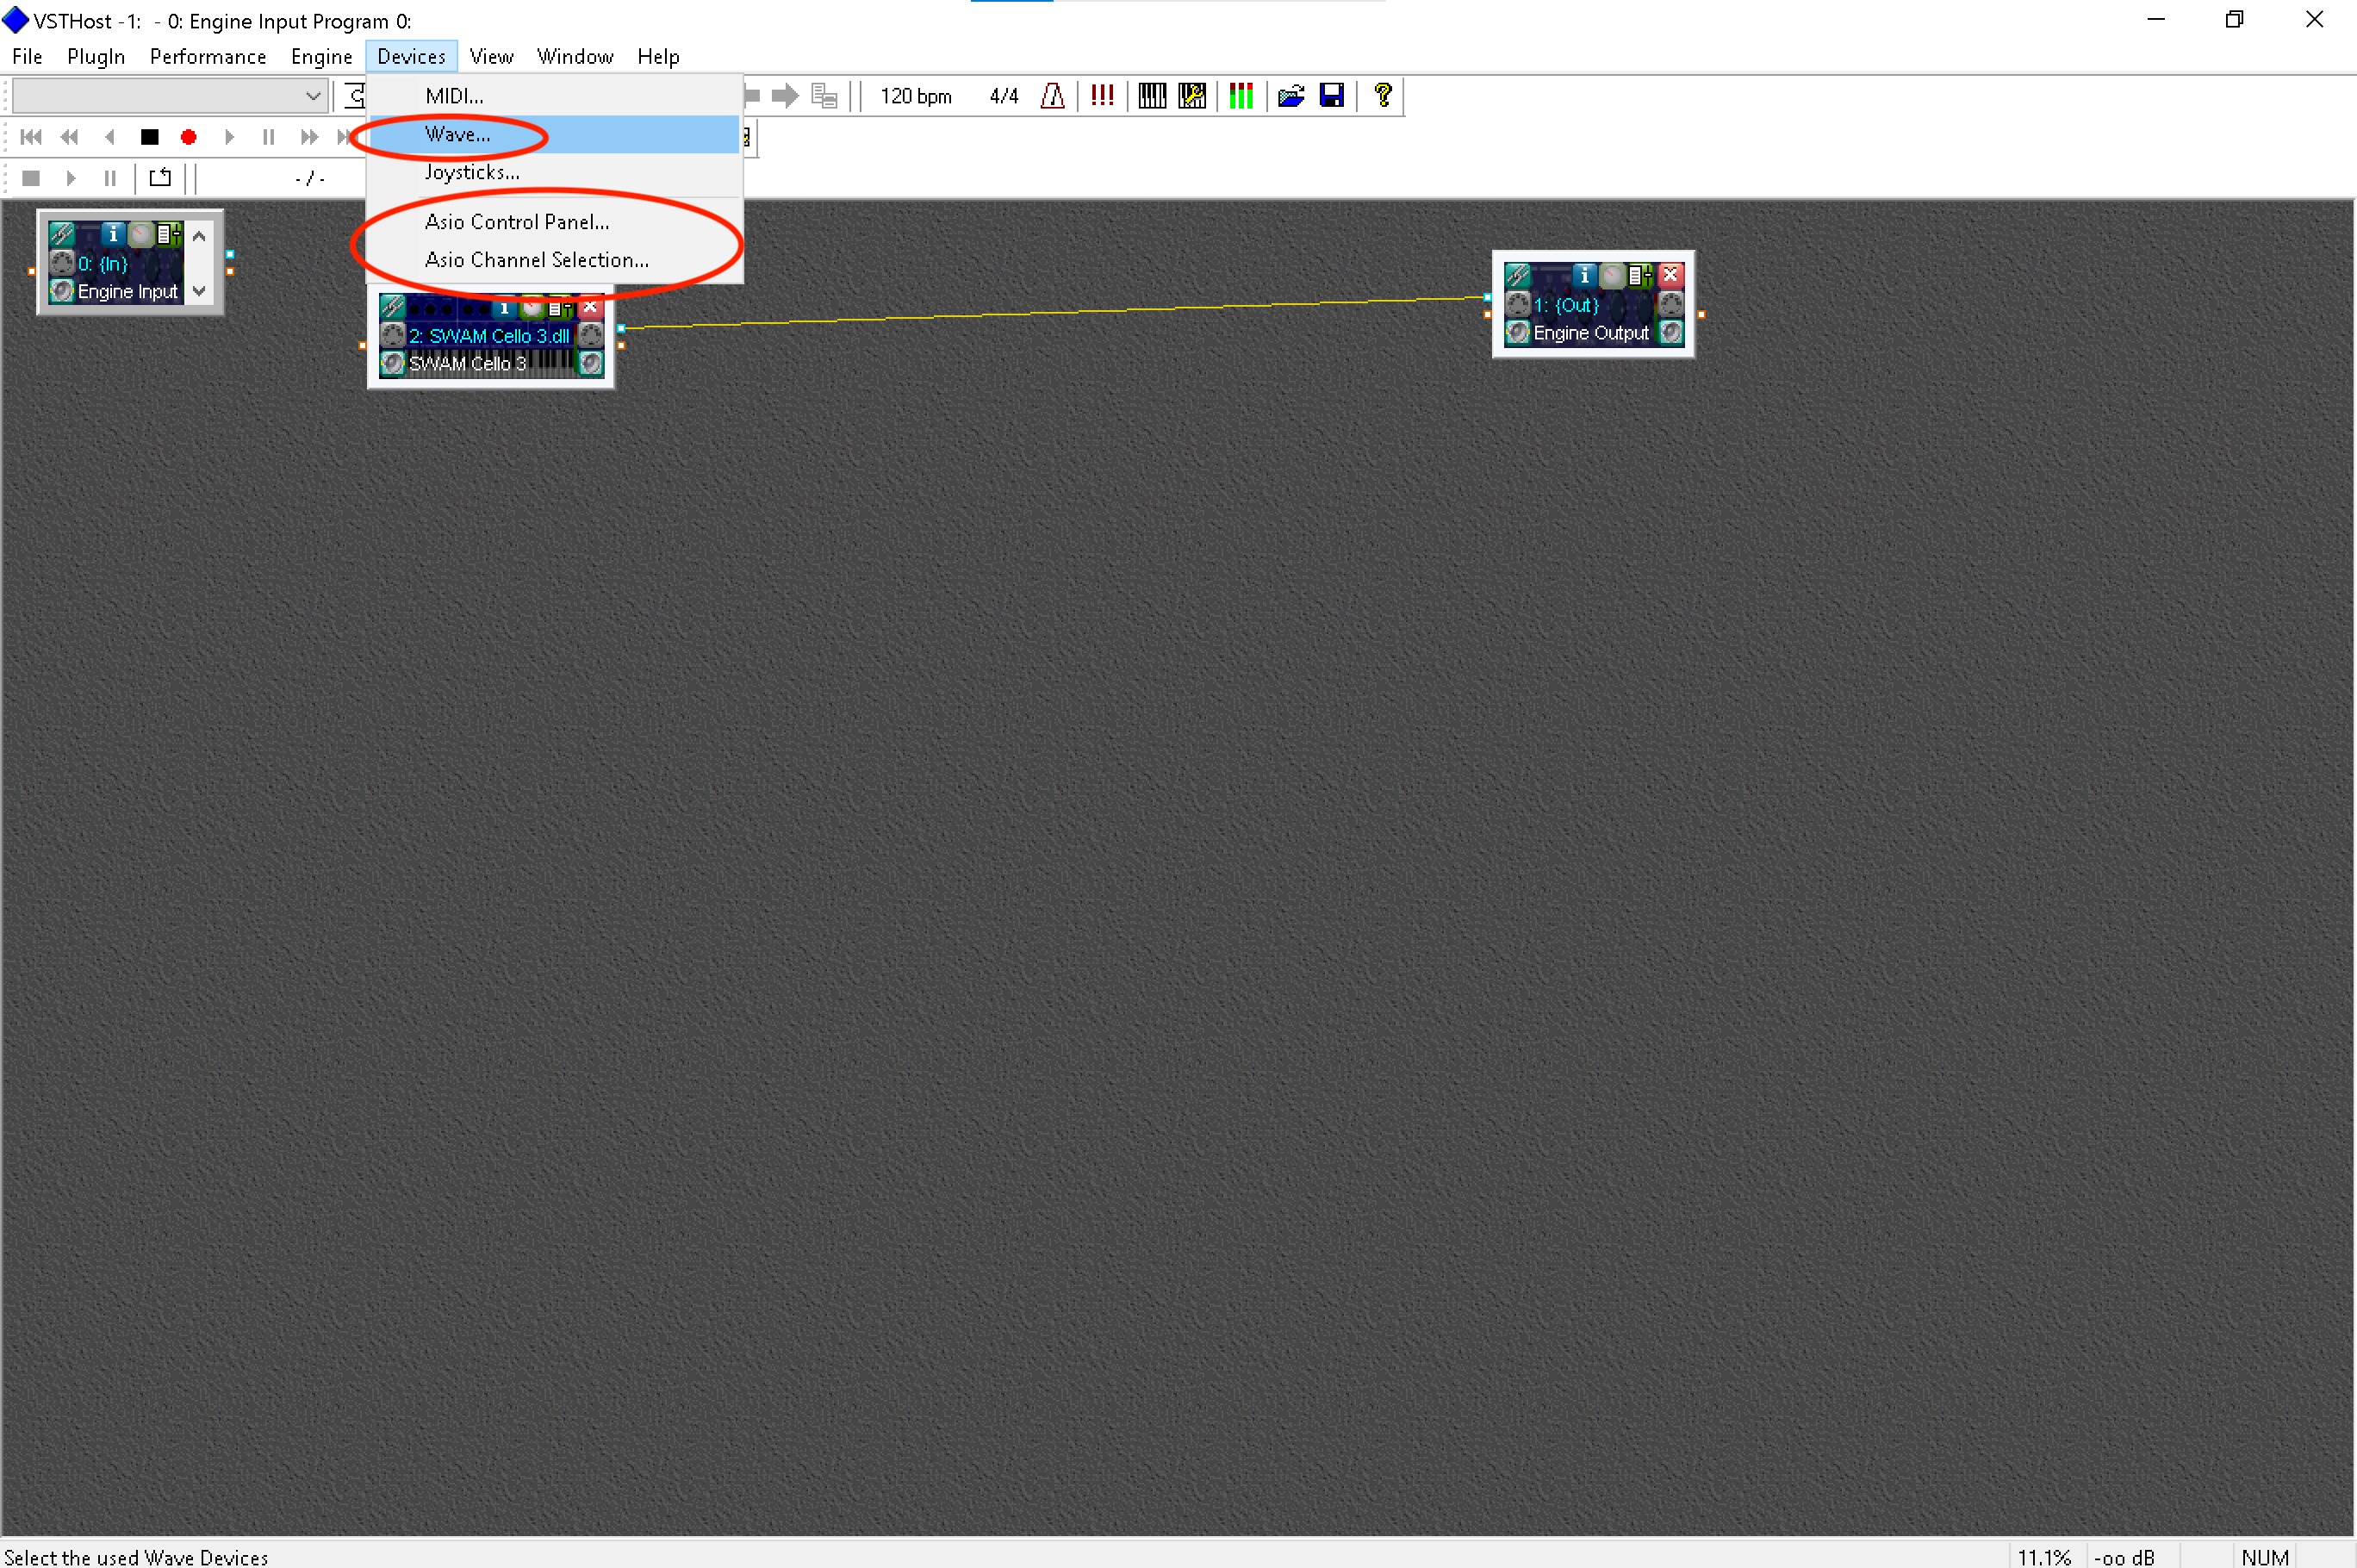Image resolution: width=2357 pixels, height=1568 pixels.
Task: Click the chain link icon on Engine Input
Action: 62,234
